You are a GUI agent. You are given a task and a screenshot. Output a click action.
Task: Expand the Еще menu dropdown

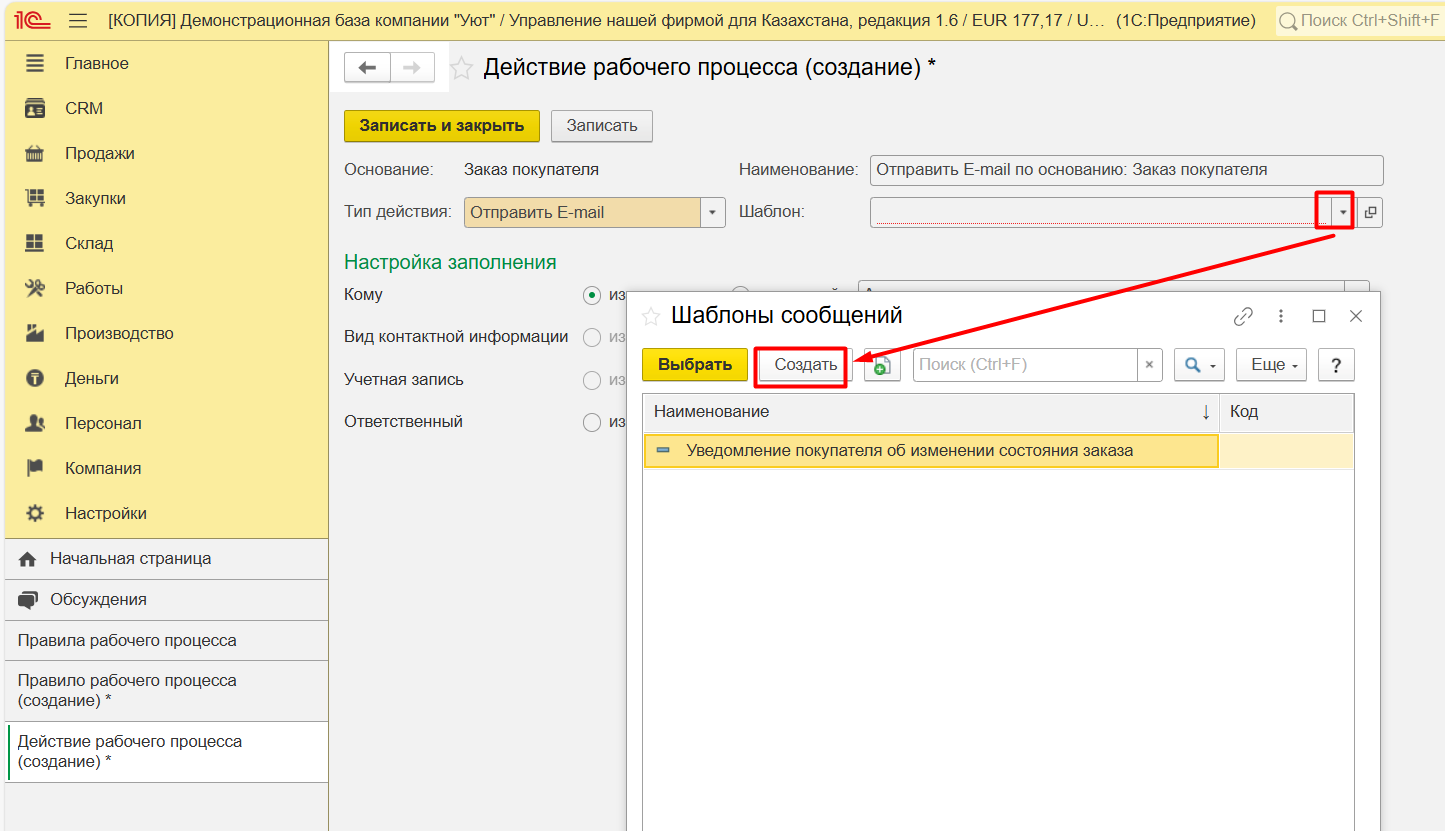(1272, 365)
